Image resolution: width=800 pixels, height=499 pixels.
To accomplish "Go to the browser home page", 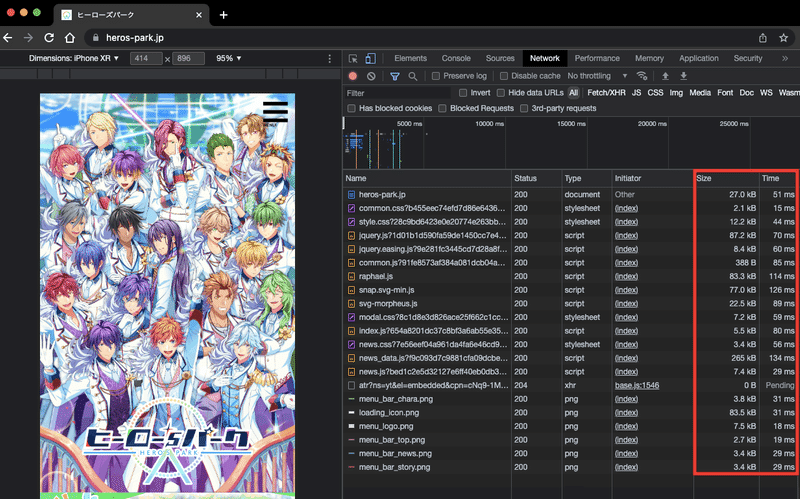I will pyautogui.click(x=70, y=38).
